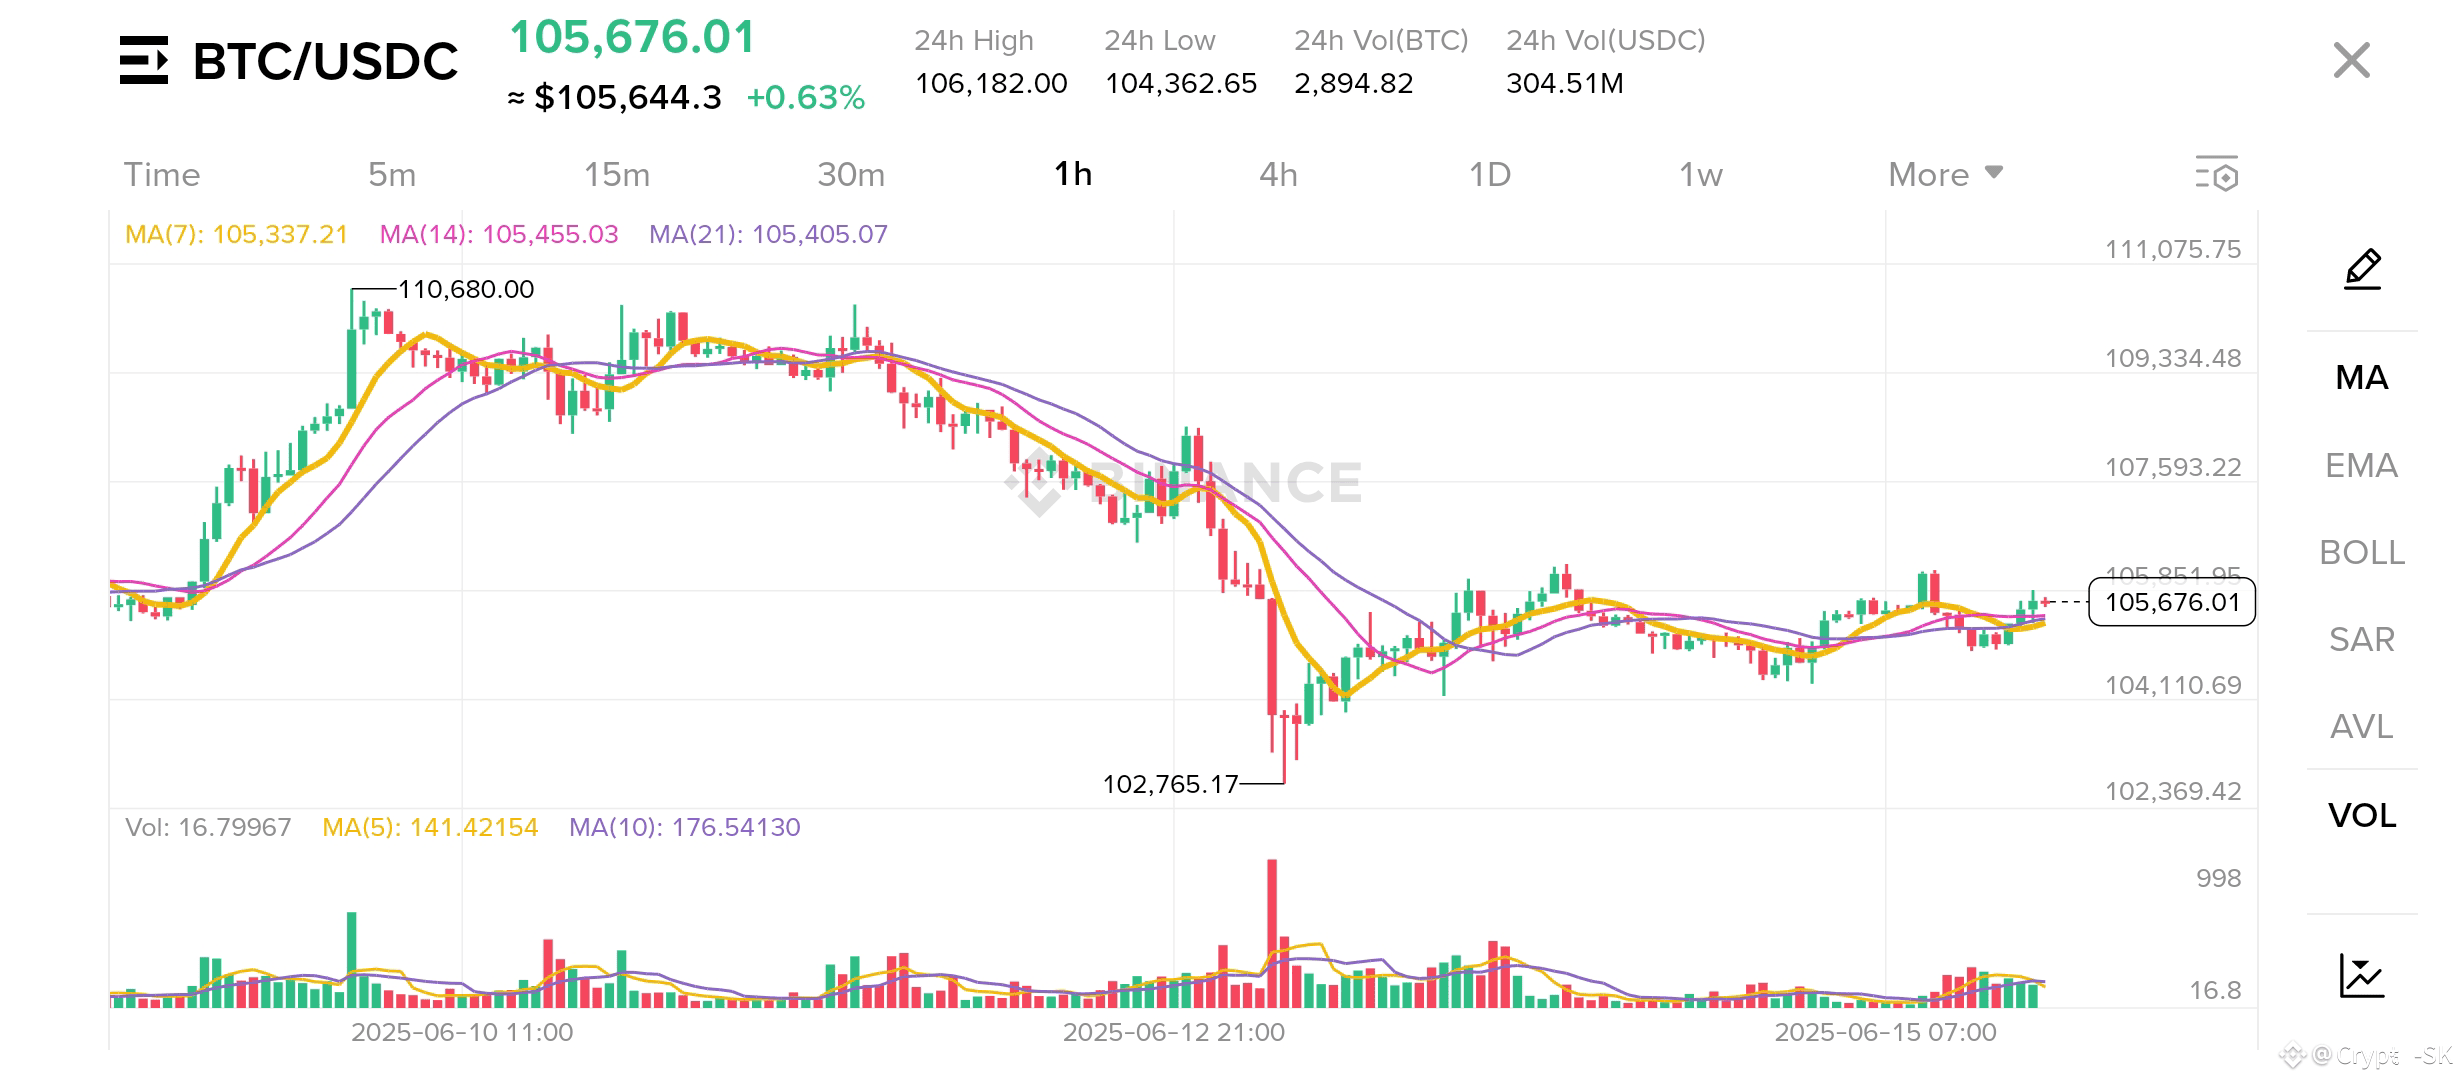
Task: Toggle the EMA indicator
Action: tap(2362, 465)
